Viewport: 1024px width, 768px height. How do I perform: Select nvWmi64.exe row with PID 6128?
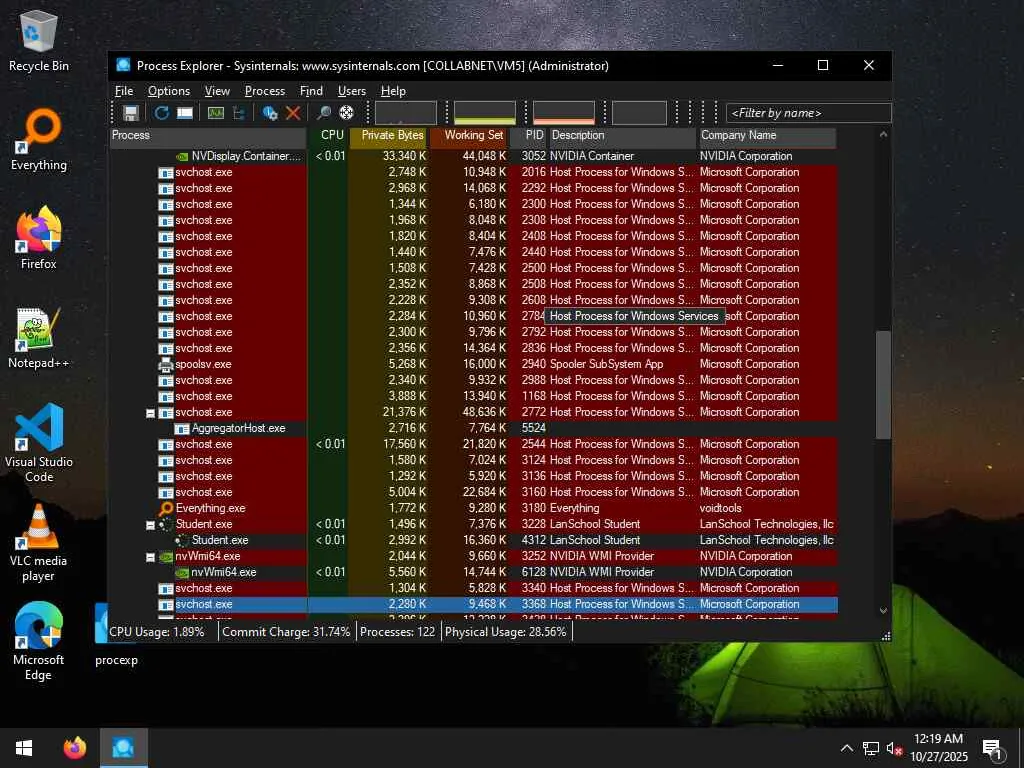[473, 572]
